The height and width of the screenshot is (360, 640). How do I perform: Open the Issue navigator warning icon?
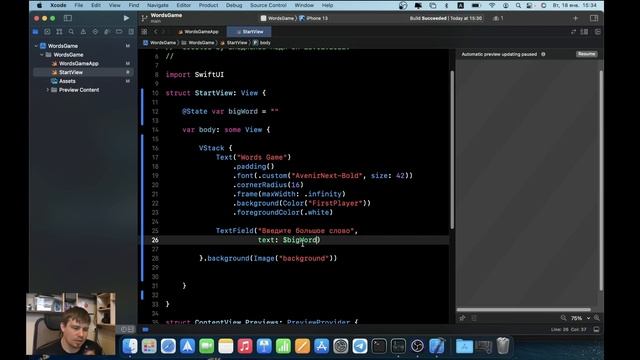(x=83, y=32)
